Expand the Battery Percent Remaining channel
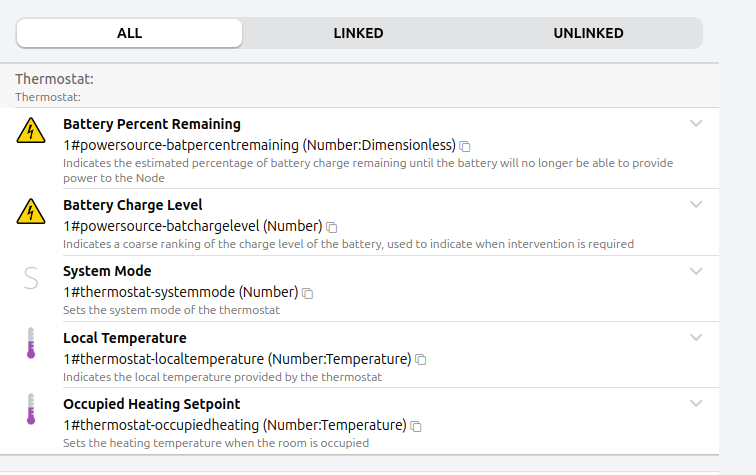The height and width of the screenshot is (475, 756). coord(697,124)
